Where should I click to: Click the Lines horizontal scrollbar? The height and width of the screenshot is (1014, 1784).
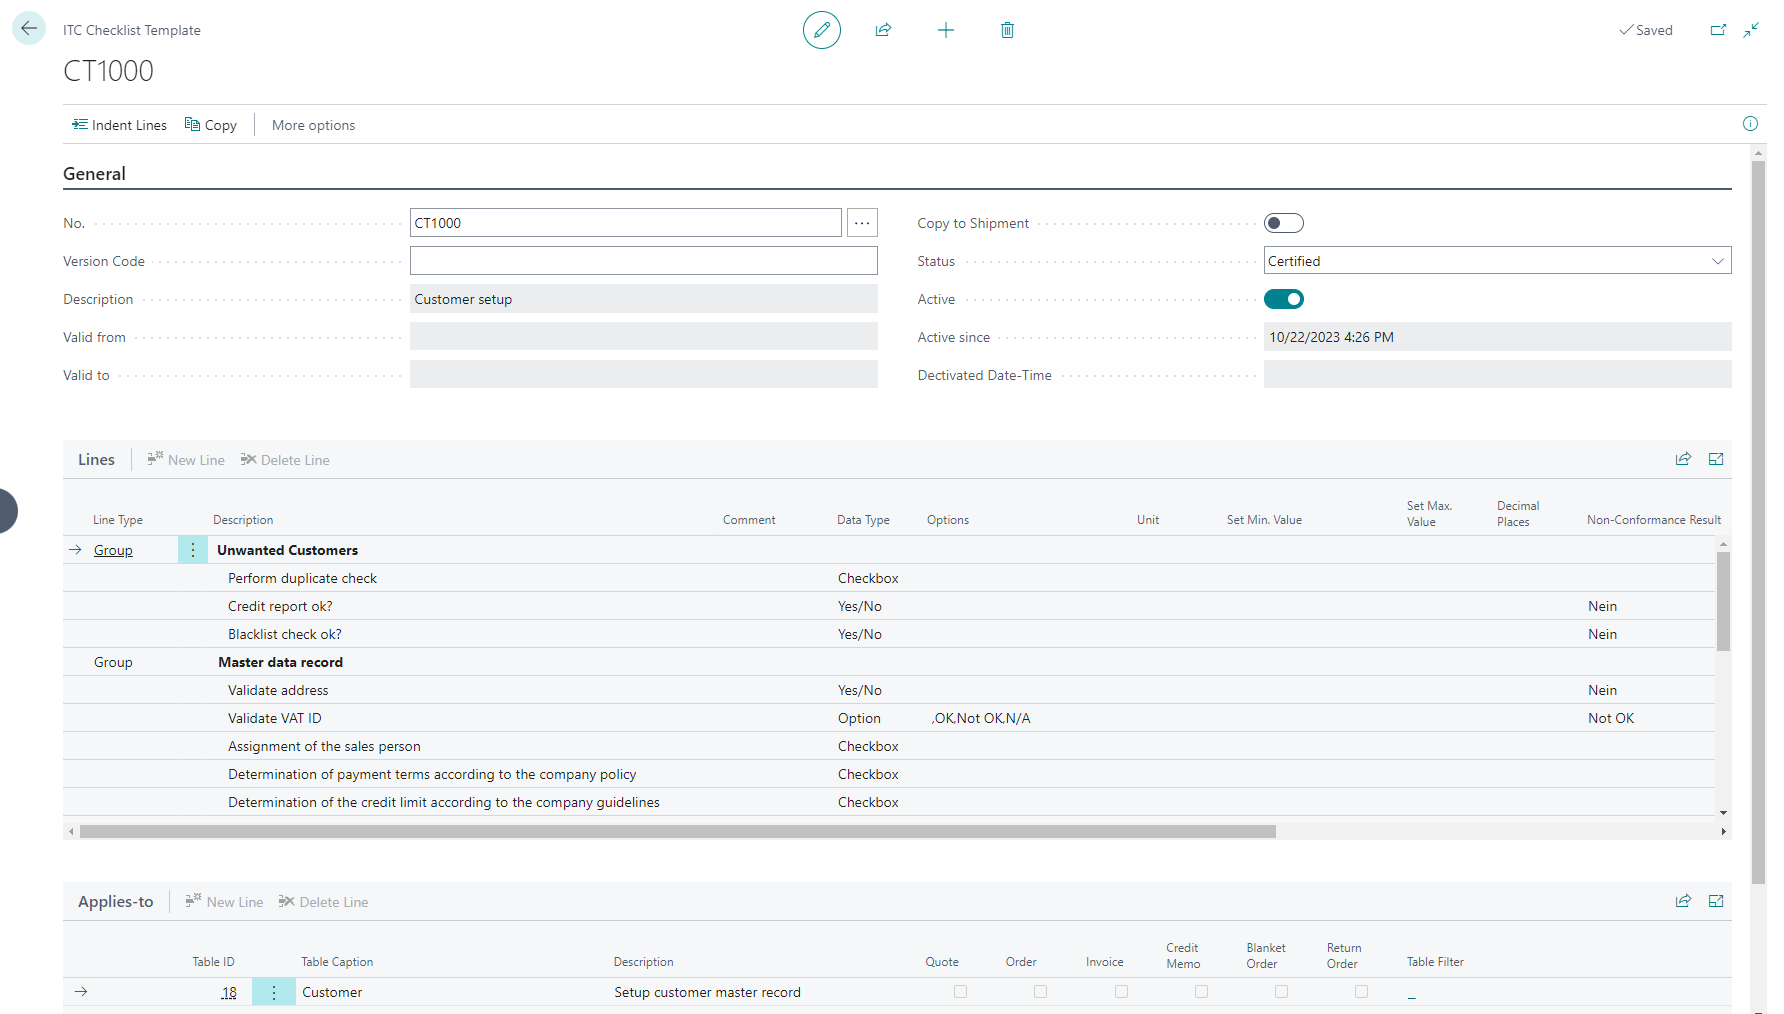677,832
